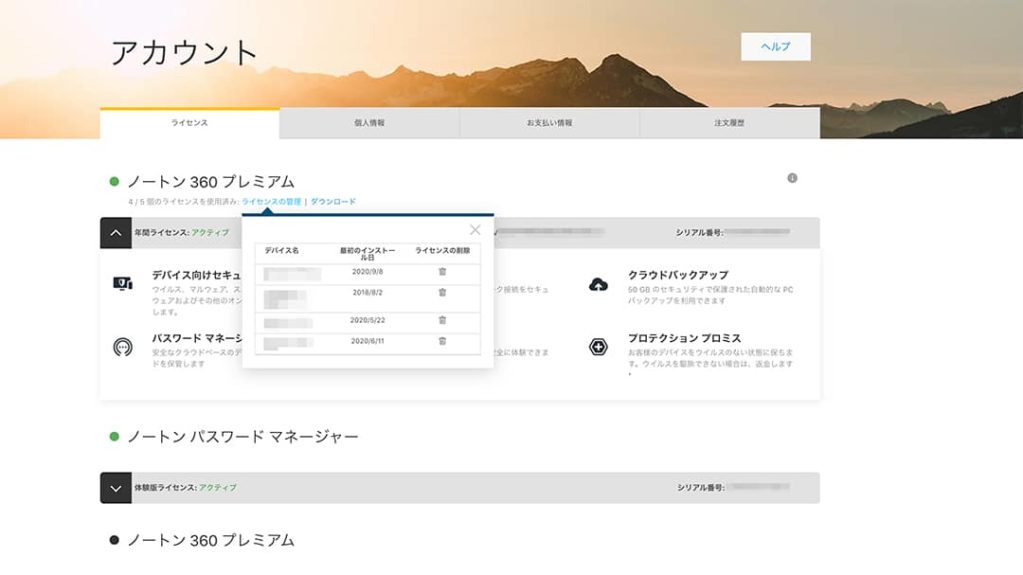
Task: Expand the 体験版ライセンス section chevron
Action: click(x=115, y=488)
